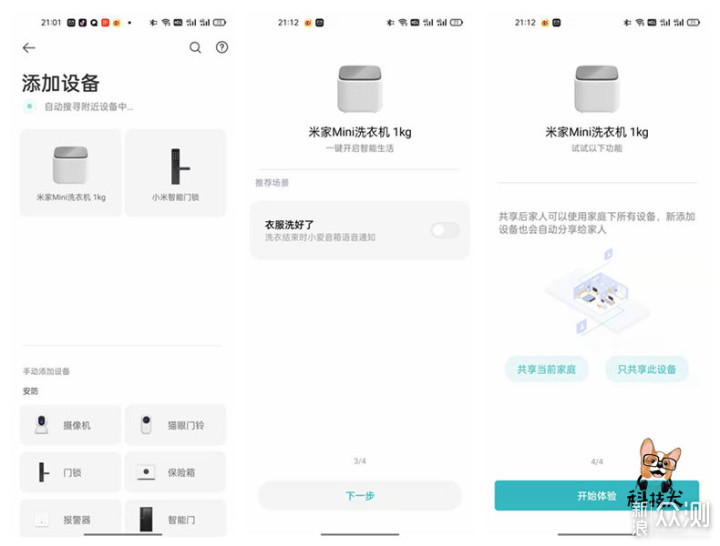Select discovered 小米智能门锁 device card
This screenshot has width=720, height=546.
(175, 172)
